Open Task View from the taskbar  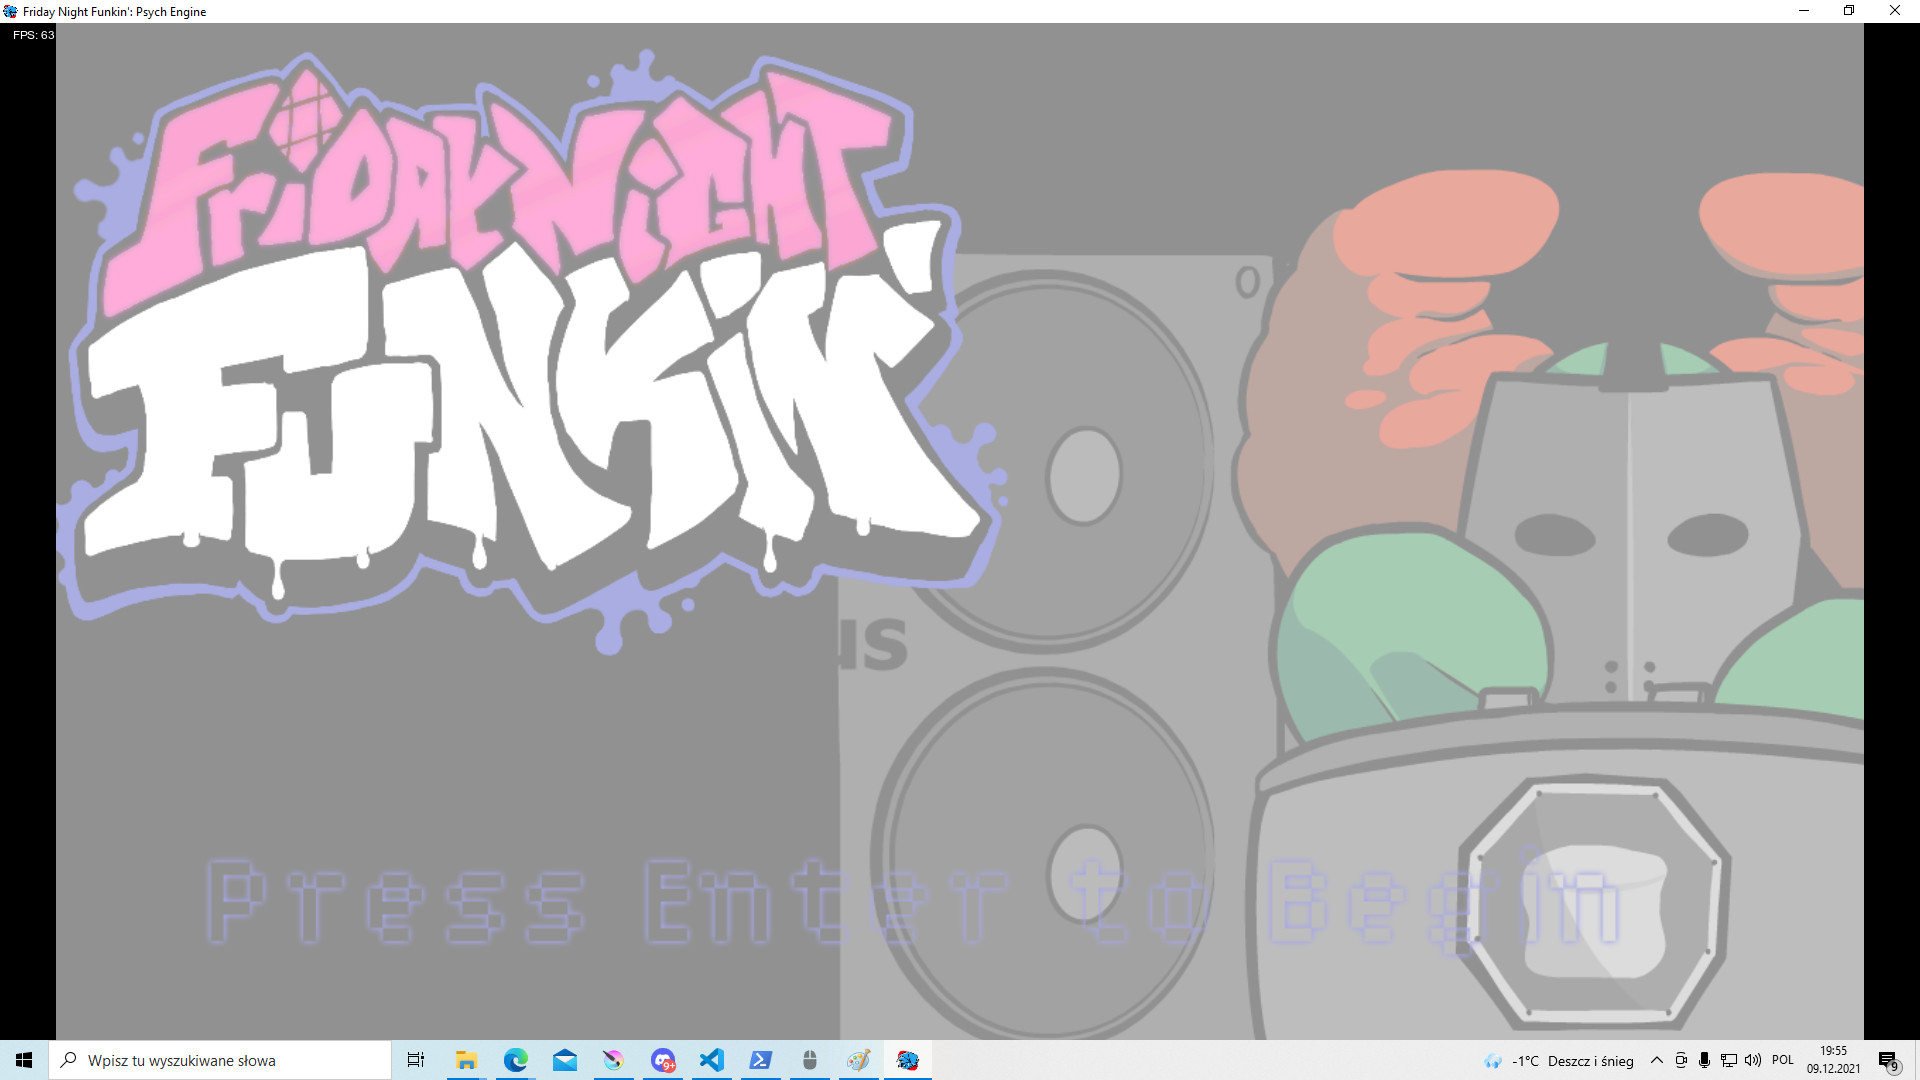[x=416, y=1060]
